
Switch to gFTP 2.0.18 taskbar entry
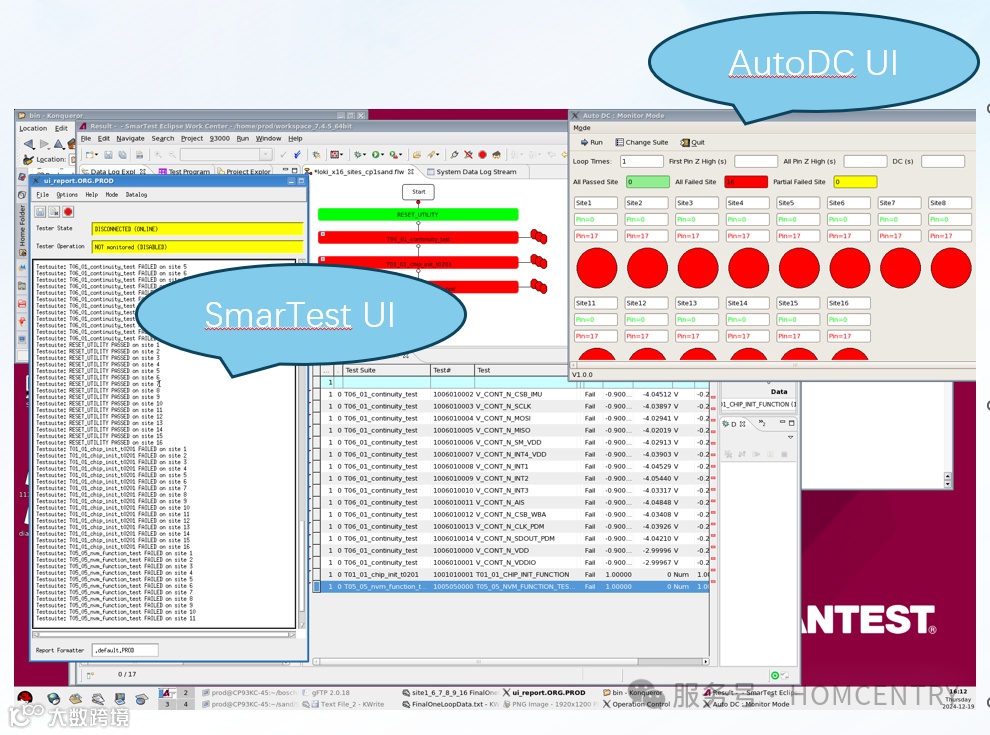[x=326, y=693]
